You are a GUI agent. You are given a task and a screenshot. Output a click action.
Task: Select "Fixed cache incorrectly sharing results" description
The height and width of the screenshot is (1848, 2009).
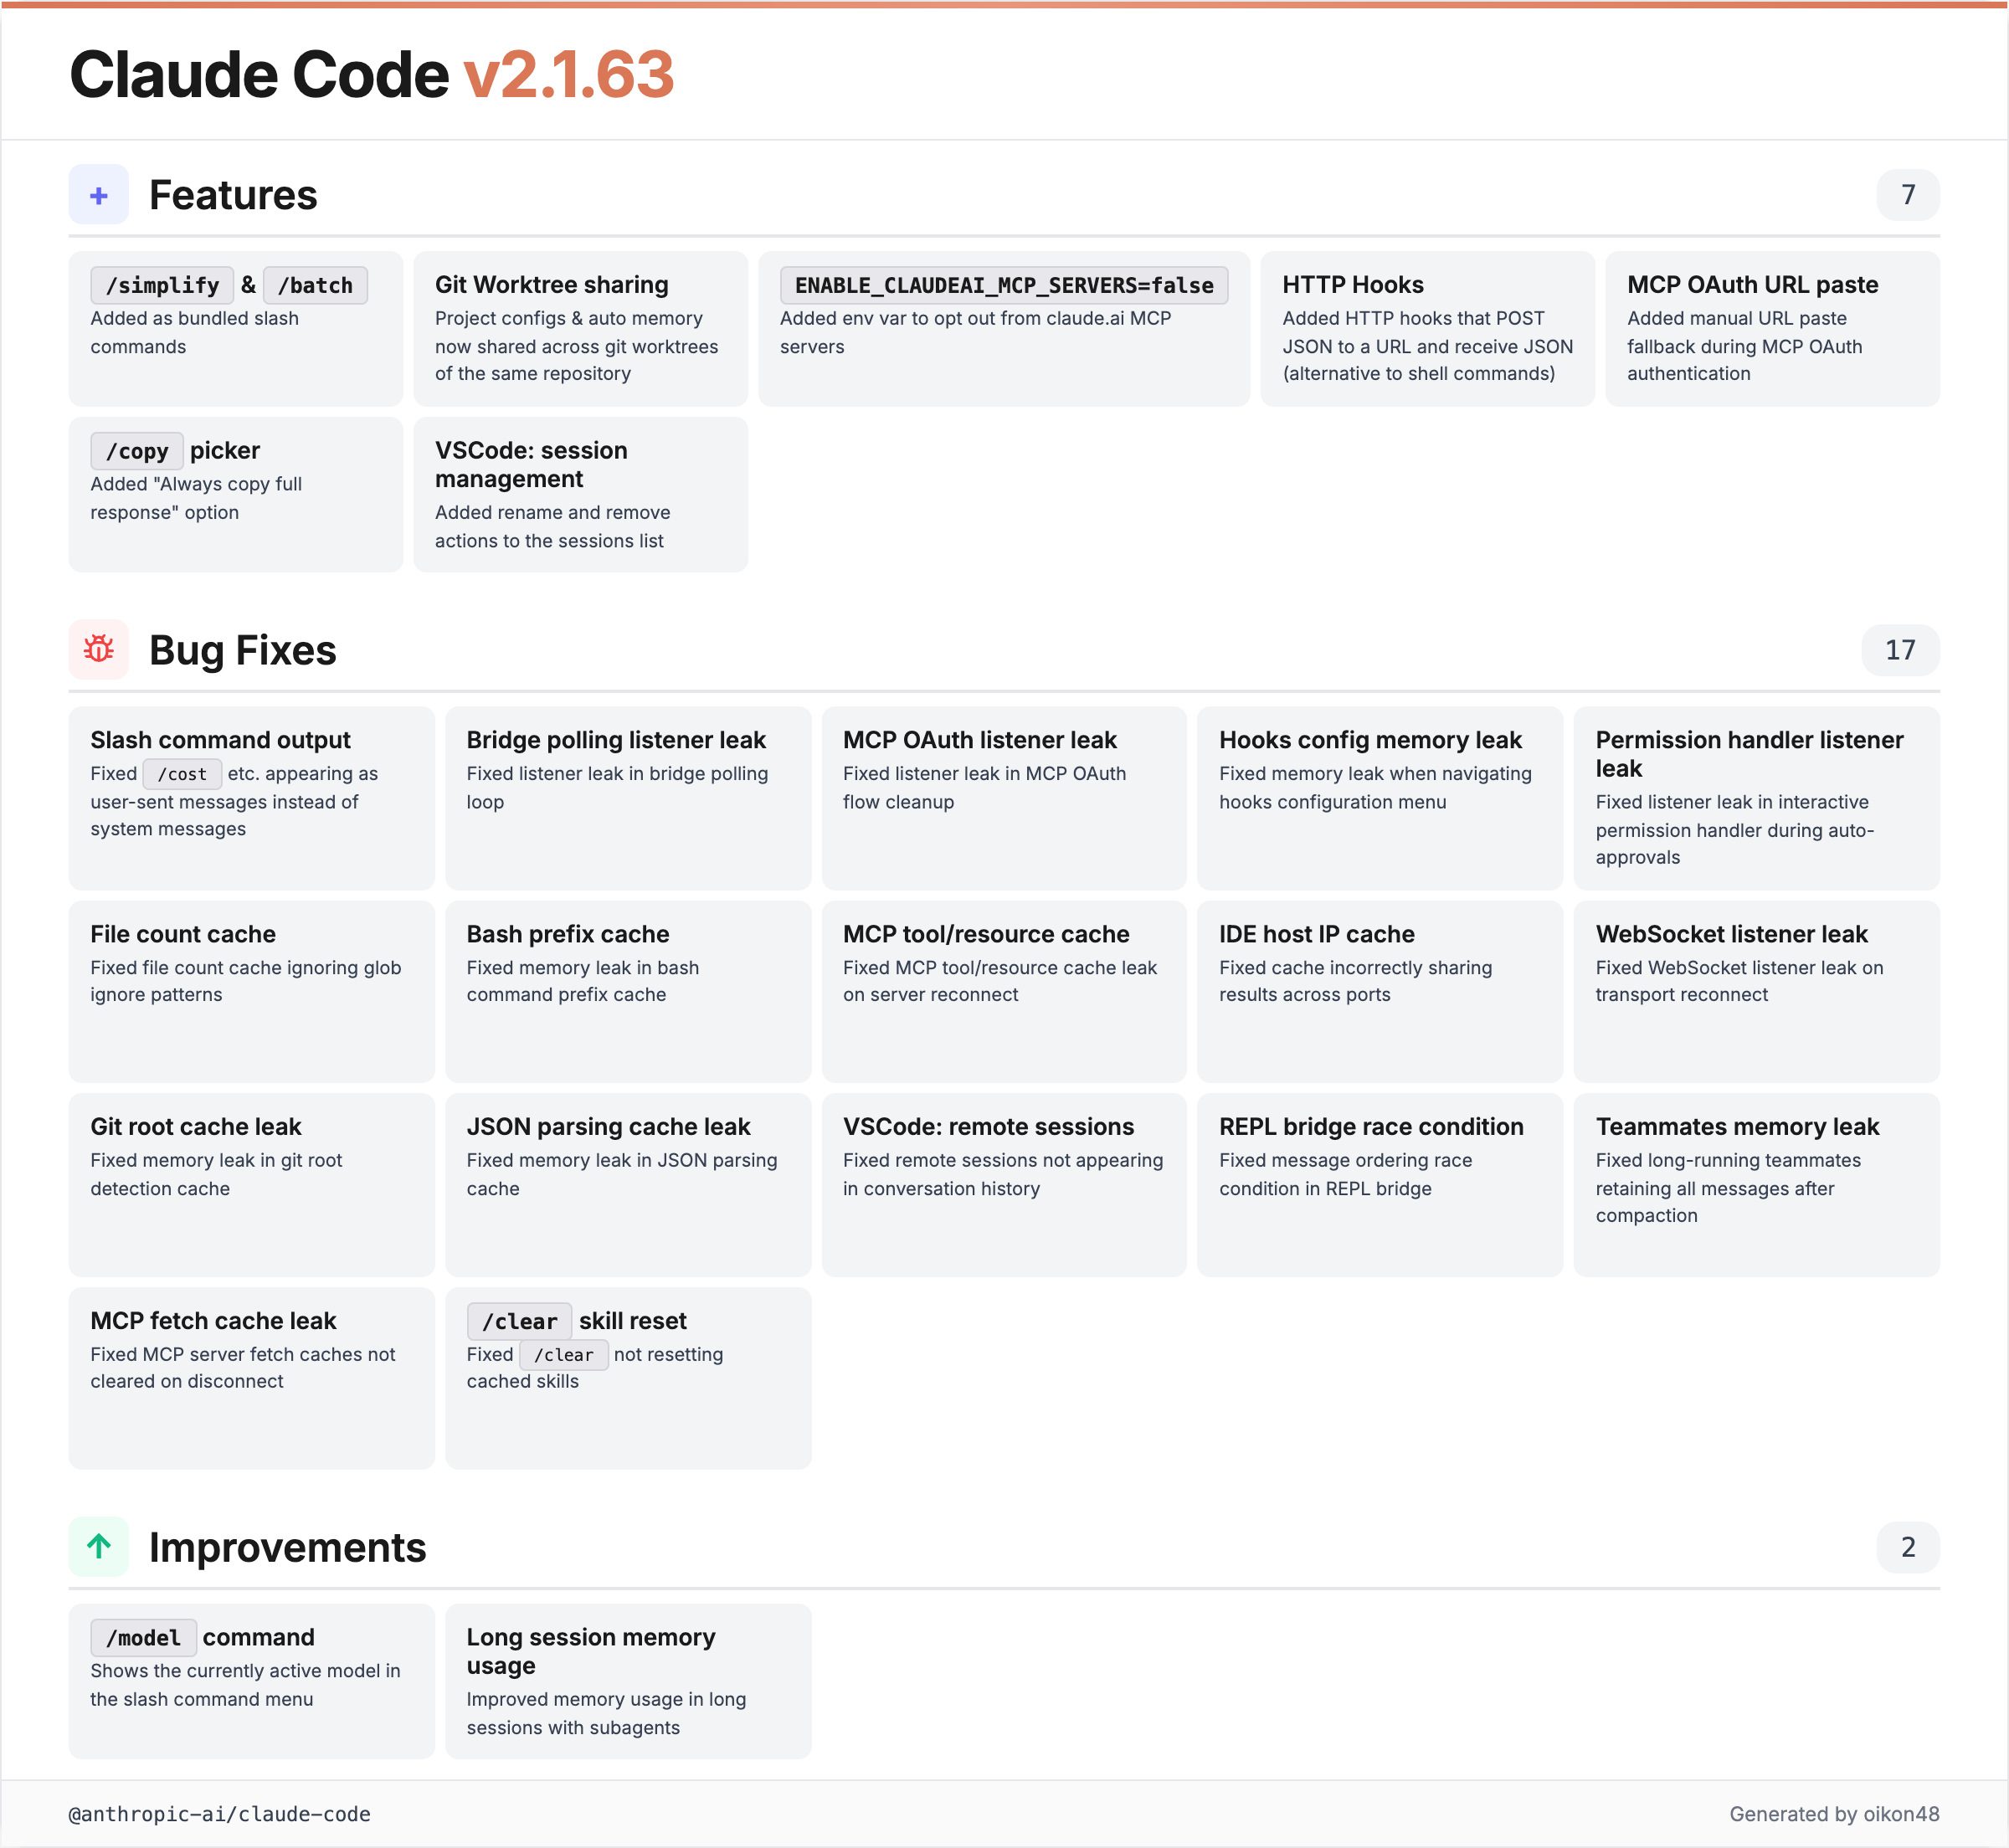click(1355, 981)
